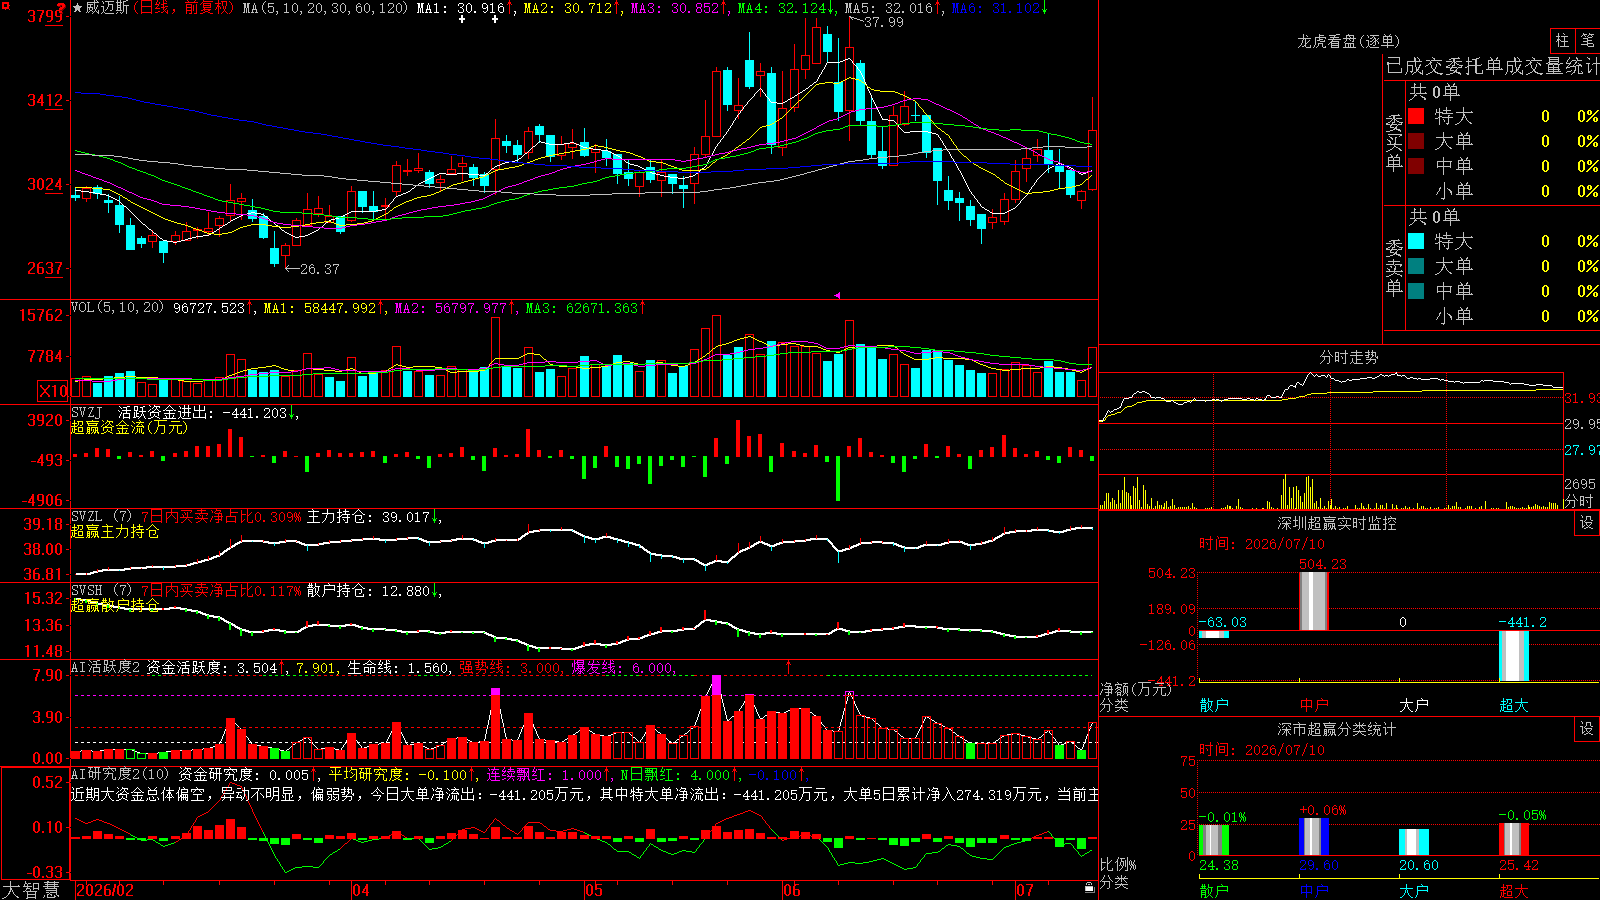The height and width of the screenshot is (900, 1600).
Task: Click the dark red 大单 buy-order swatch
Action: point(1416,141)
